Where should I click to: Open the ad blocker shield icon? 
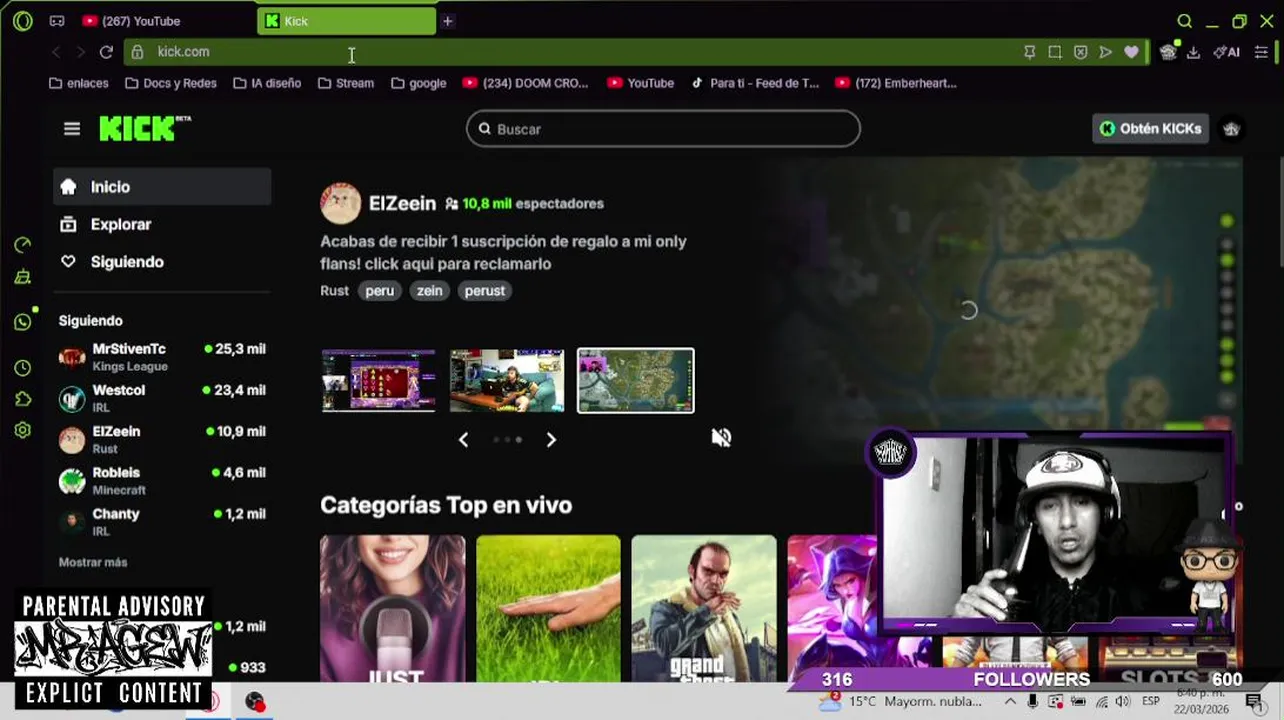(x=1080, y=52)
